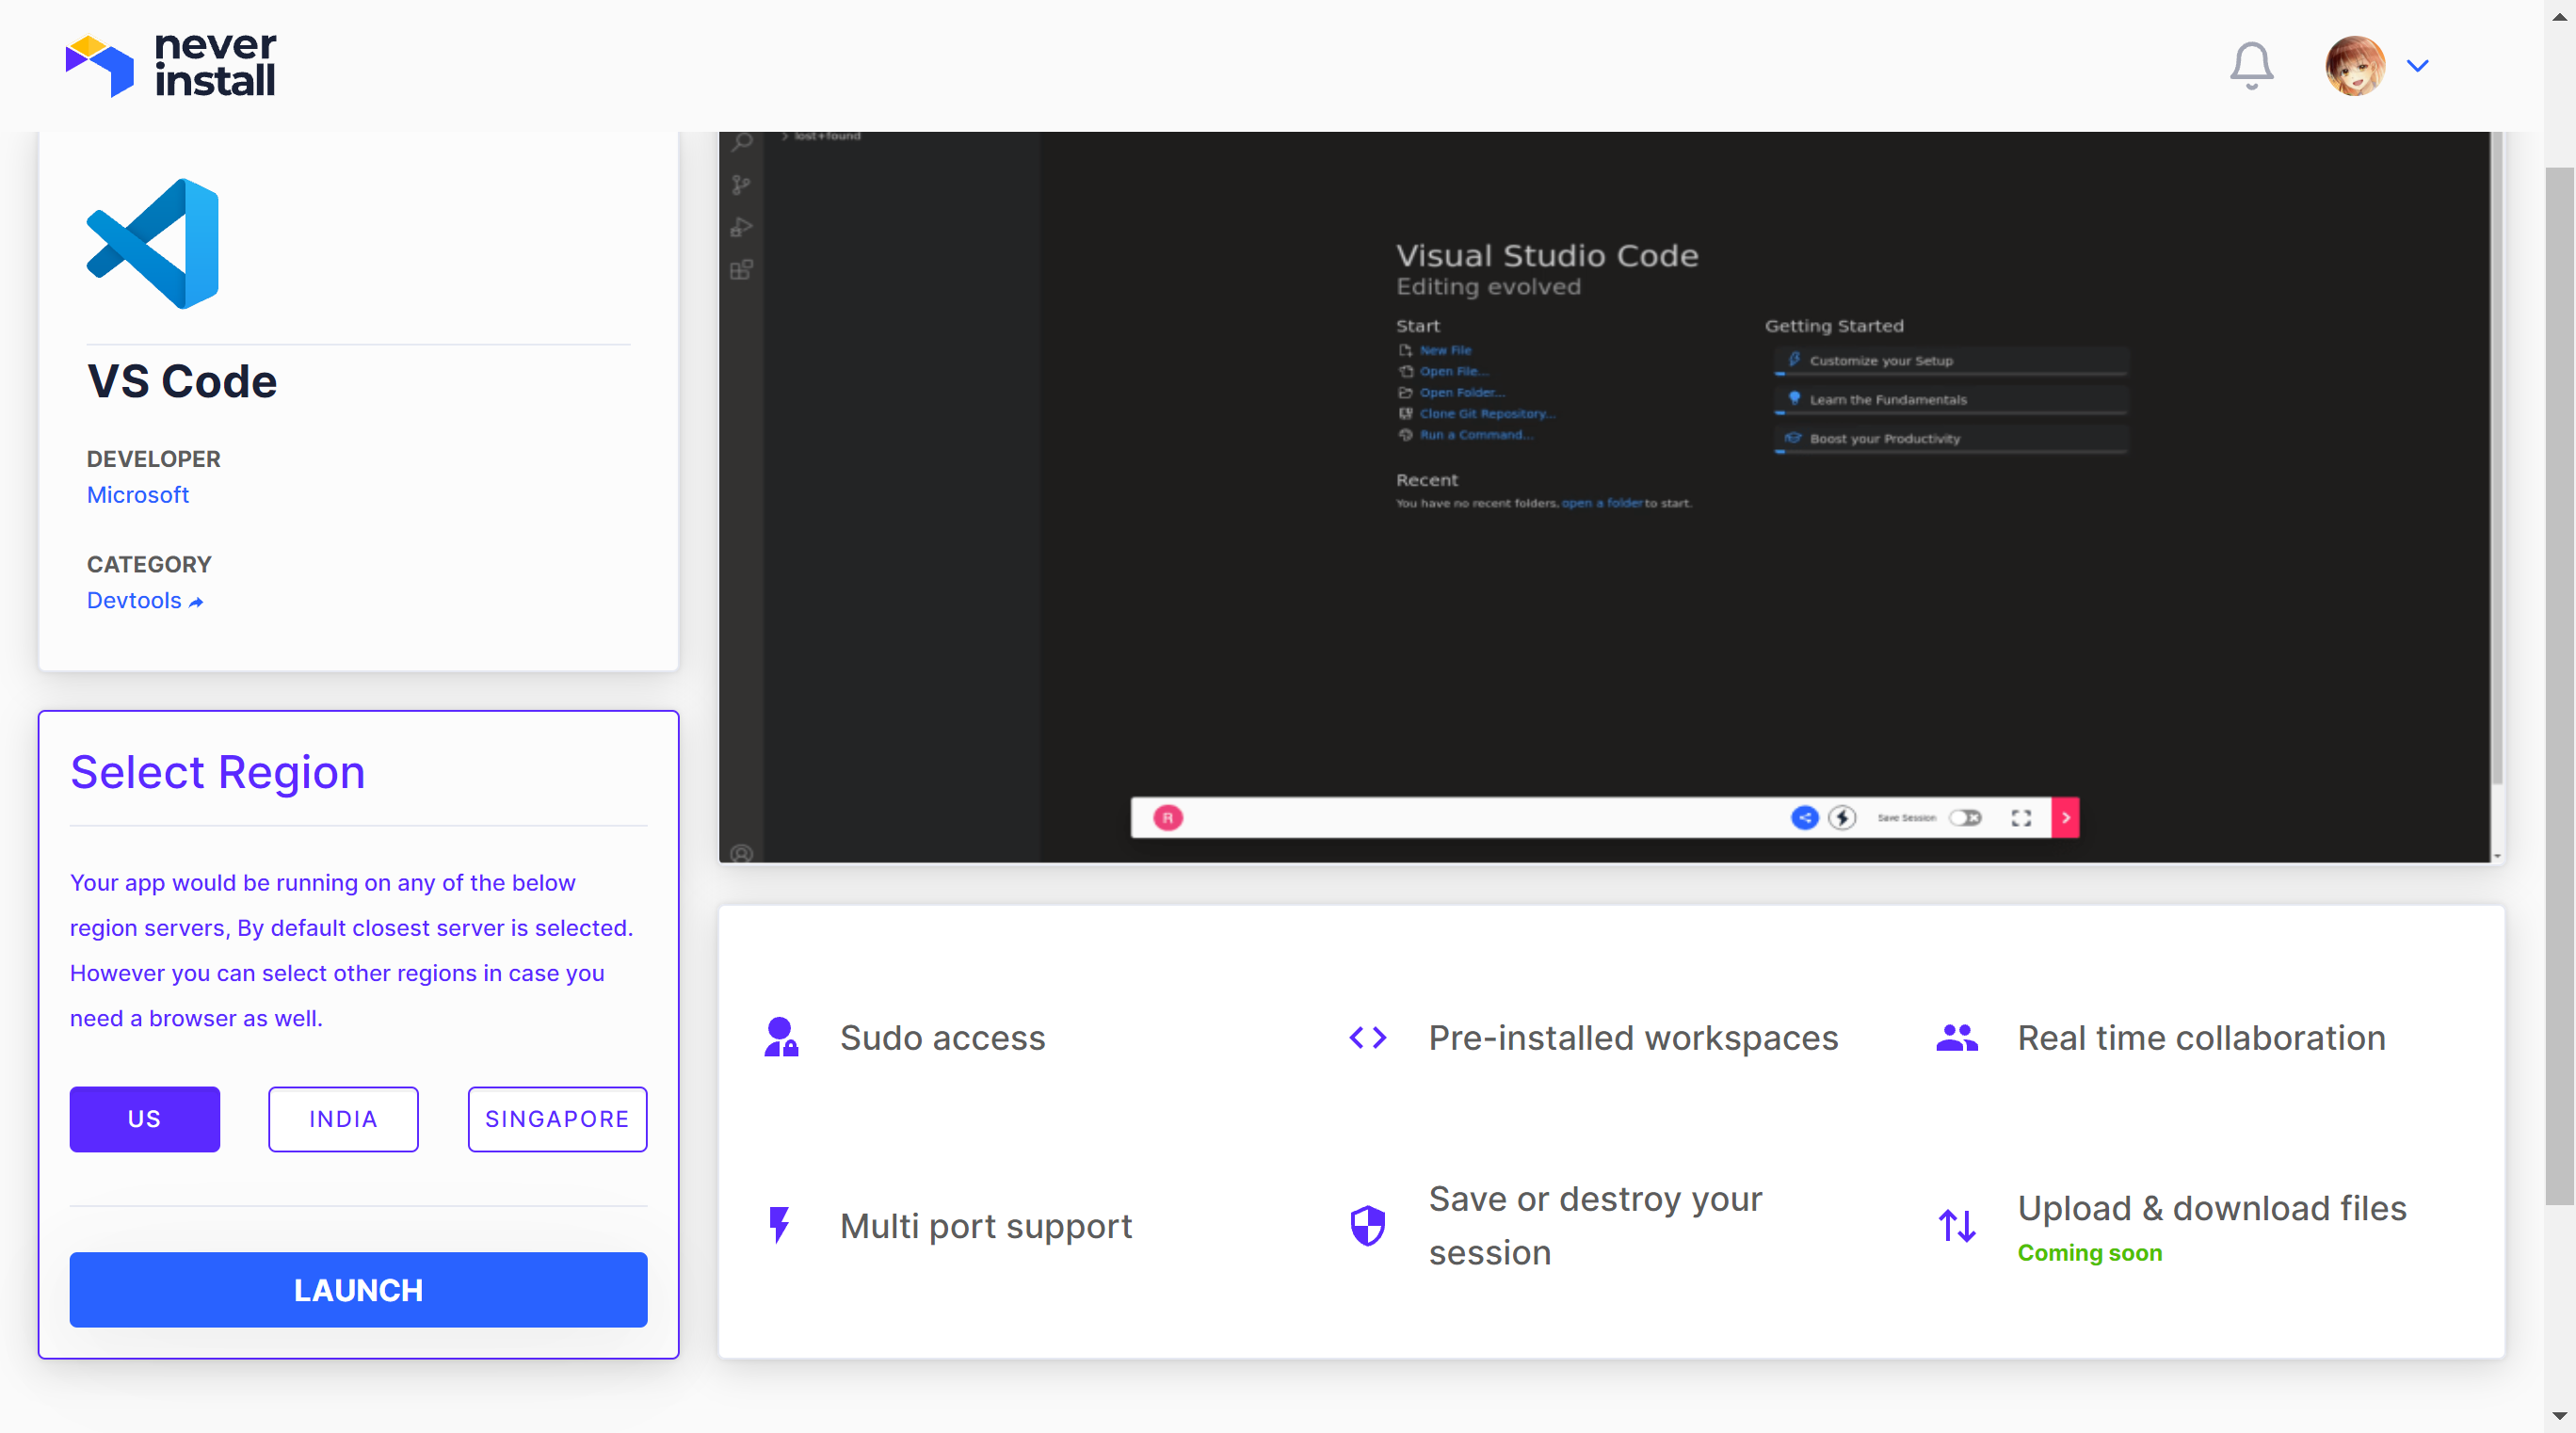Viewport: 2576px width, 1433px height.
Task: Open the user profile avatar menu
Action: coord(2354,66)
